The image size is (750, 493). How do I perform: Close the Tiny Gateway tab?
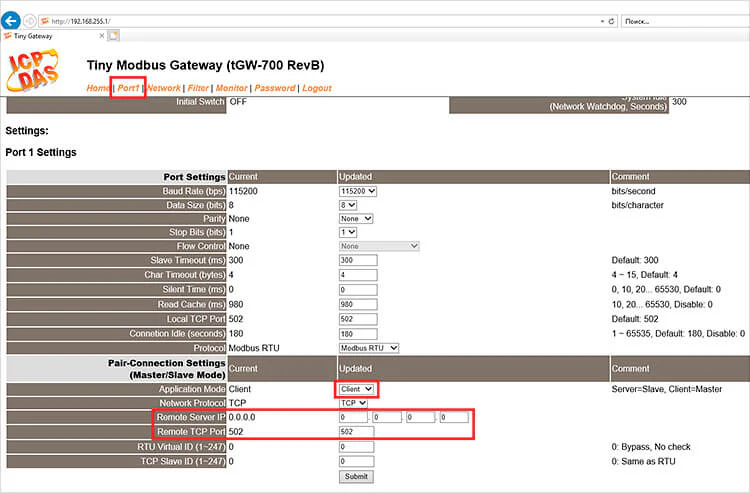click(101, 36)
